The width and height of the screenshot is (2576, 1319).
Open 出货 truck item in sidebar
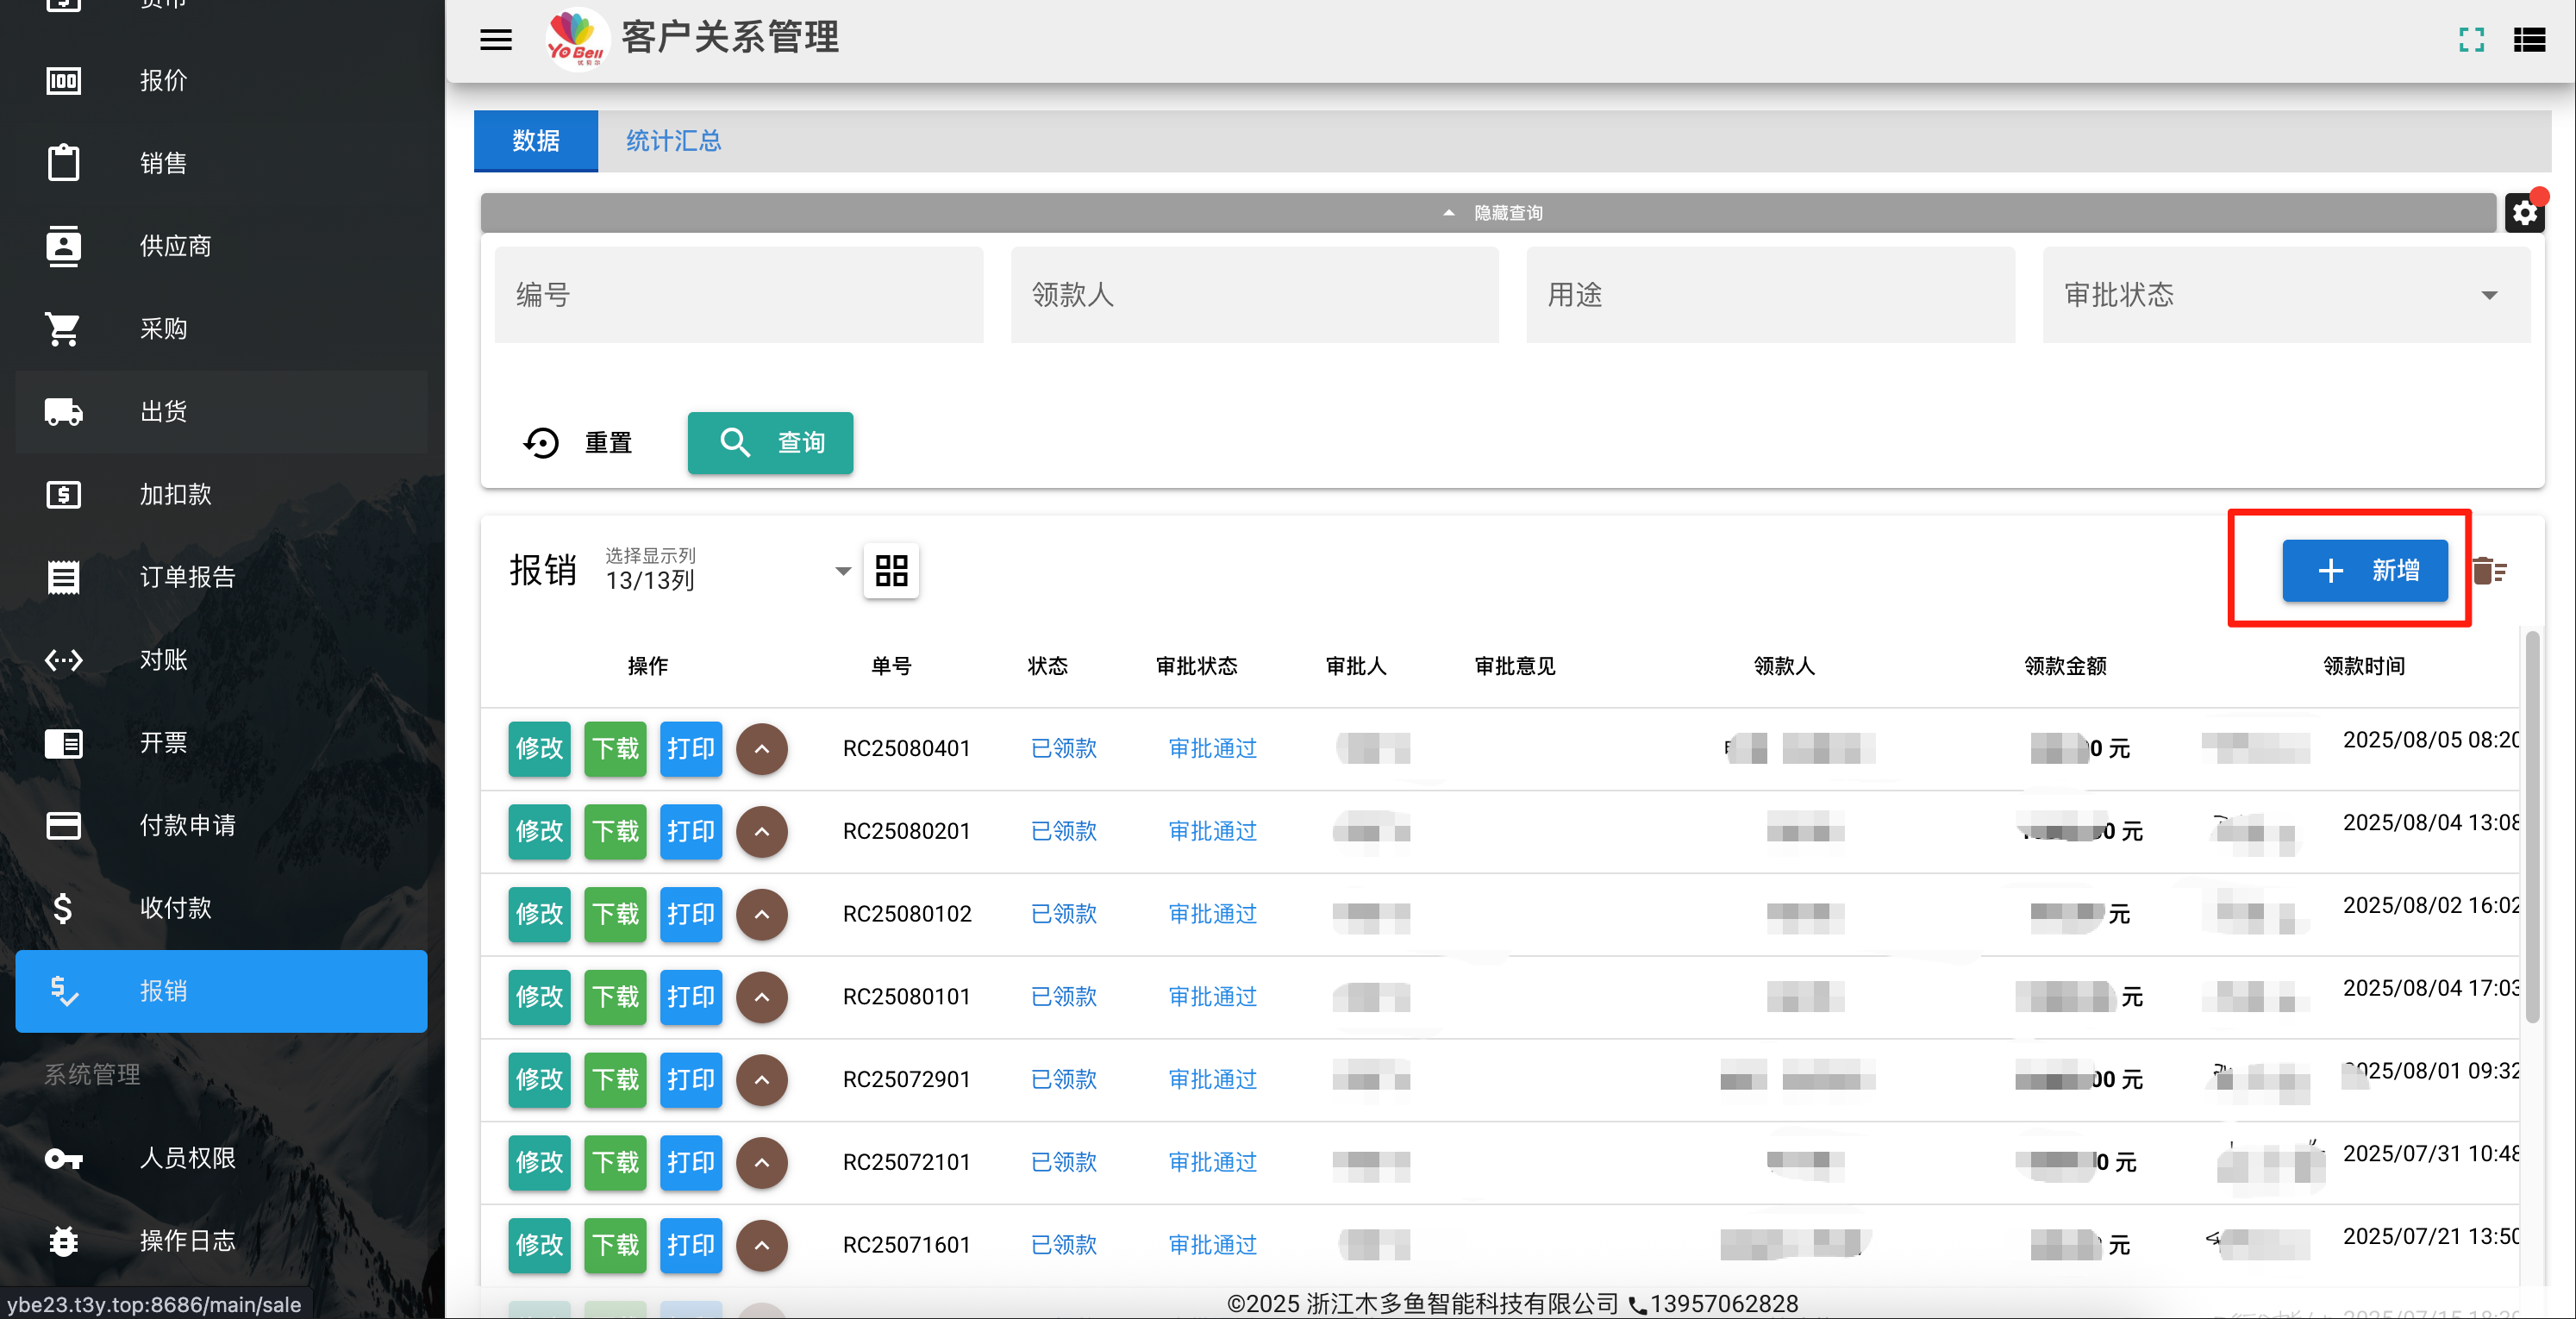click(x=221, y=411)
